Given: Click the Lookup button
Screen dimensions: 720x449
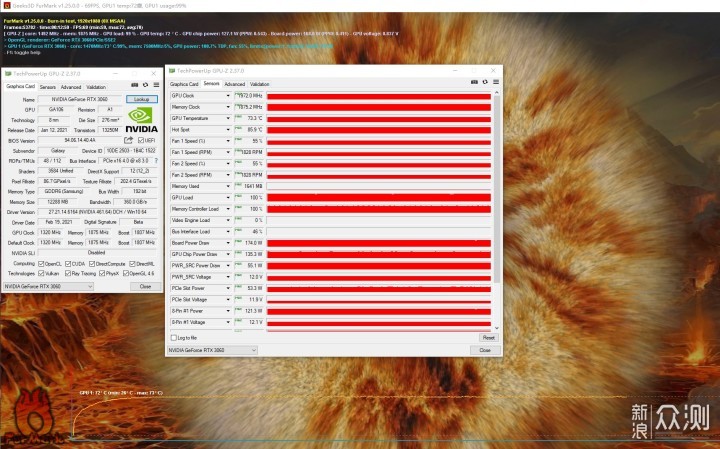Looking at the screenshot, I should coord(141,99).
